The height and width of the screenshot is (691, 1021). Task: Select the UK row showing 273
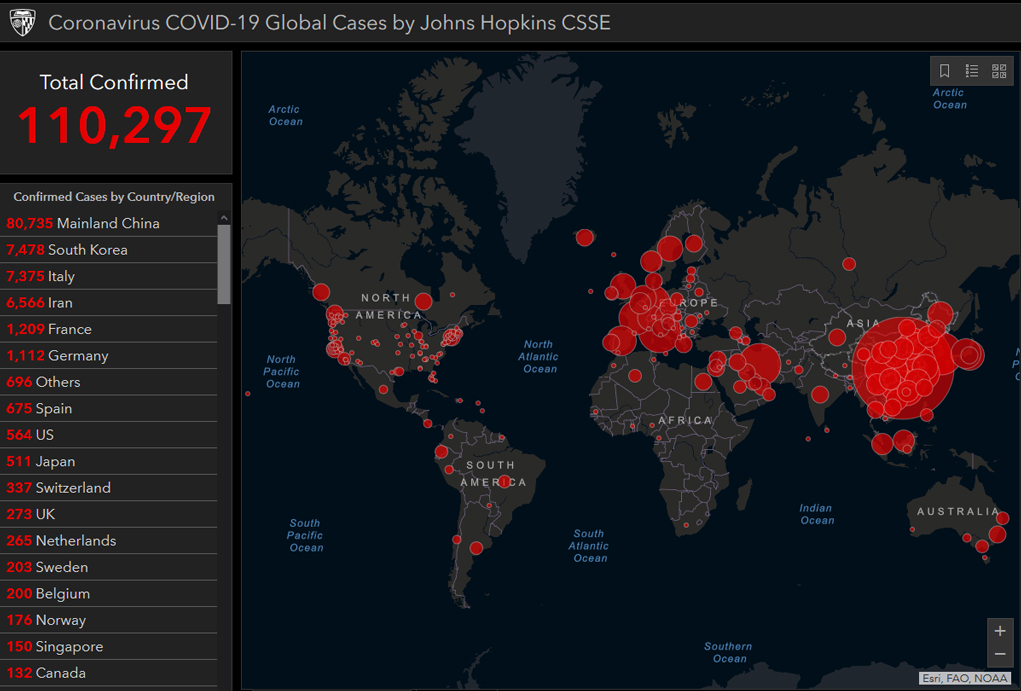pos(109,515)
